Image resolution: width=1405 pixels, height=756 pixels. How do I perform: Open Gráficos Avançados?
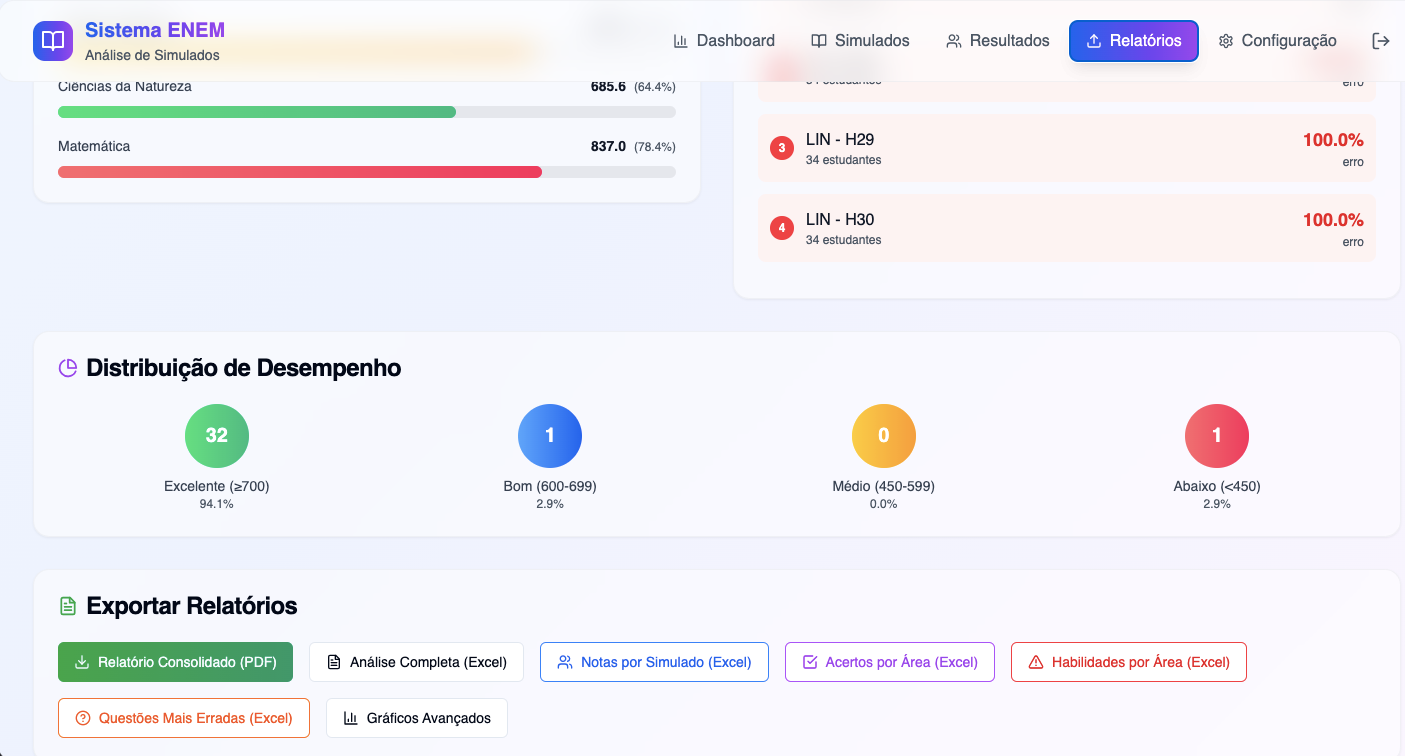(x=416, y=718)
